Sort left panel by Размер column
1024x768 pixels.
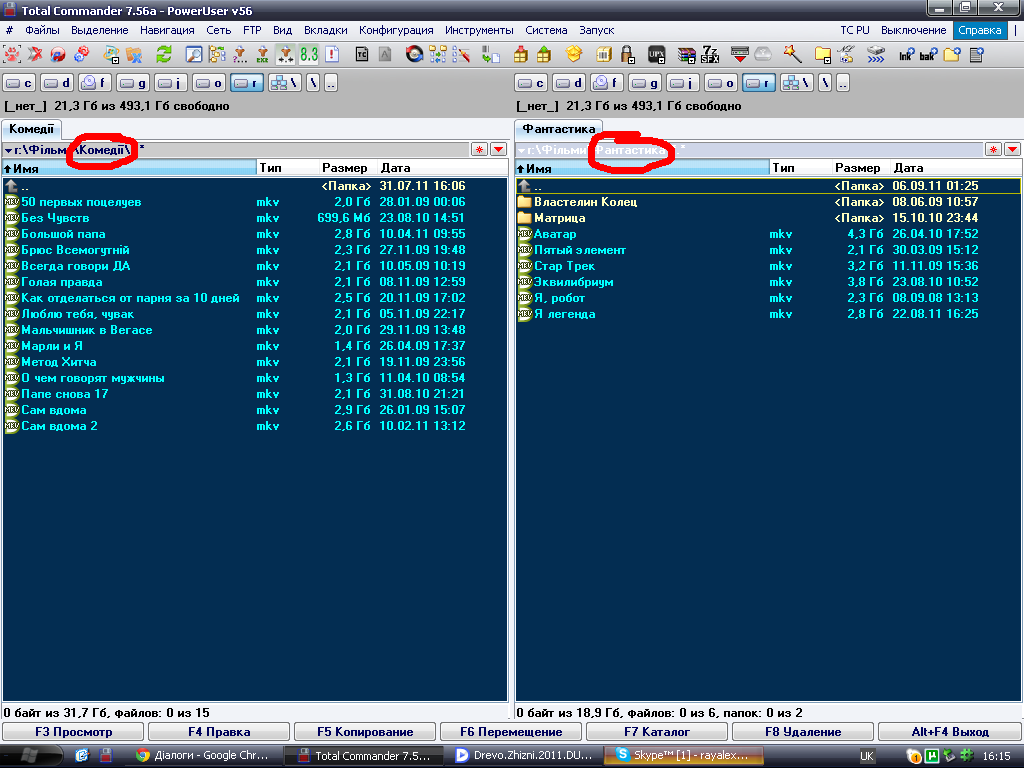(x=344, y=168)
